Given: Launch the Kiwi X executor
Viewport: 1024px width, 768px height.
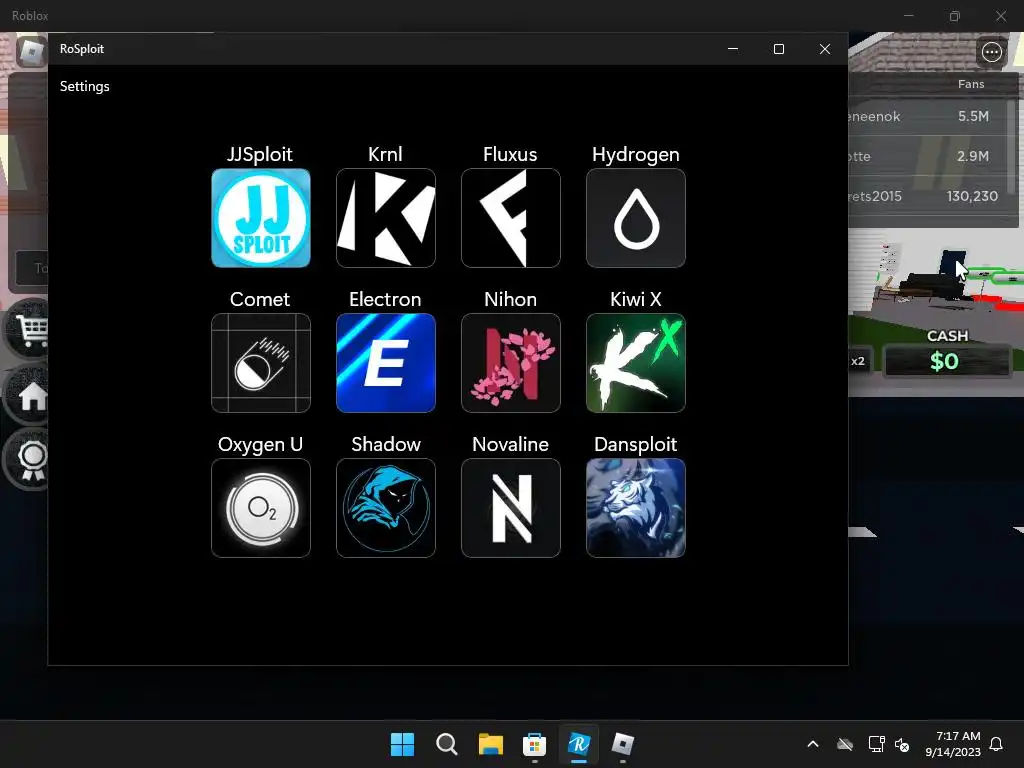Looking at the screenshot, I should click(x=635, y=363).
